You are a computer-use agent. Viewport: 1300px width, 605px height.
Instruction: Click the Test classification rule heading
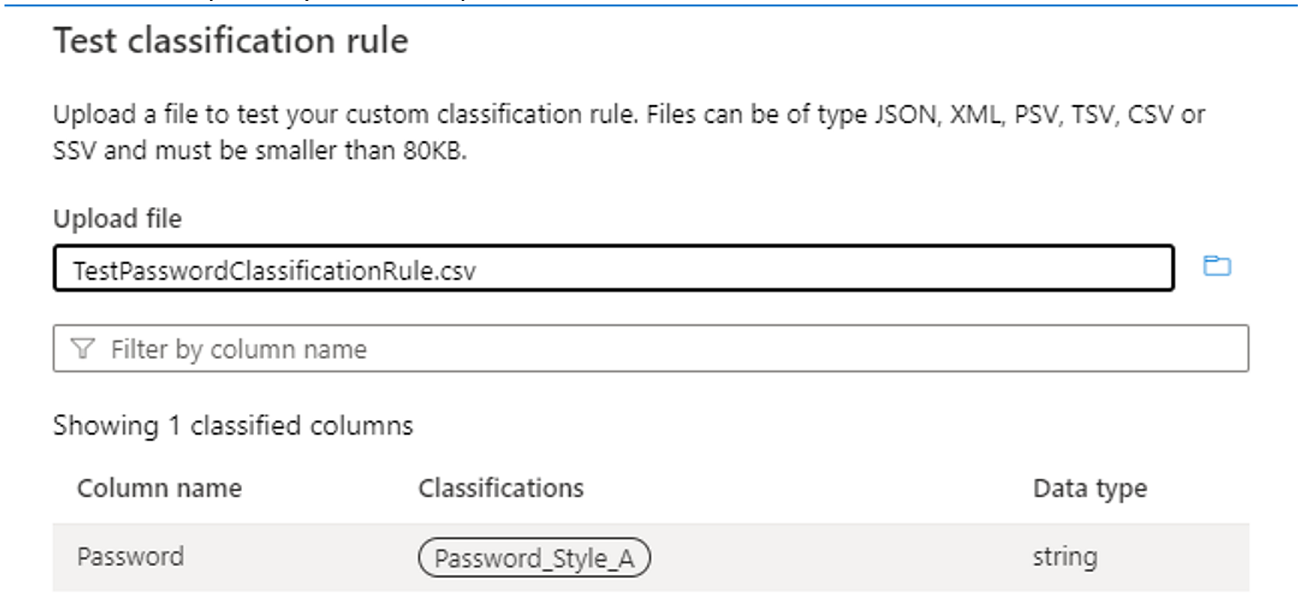[x=231, y=41]
